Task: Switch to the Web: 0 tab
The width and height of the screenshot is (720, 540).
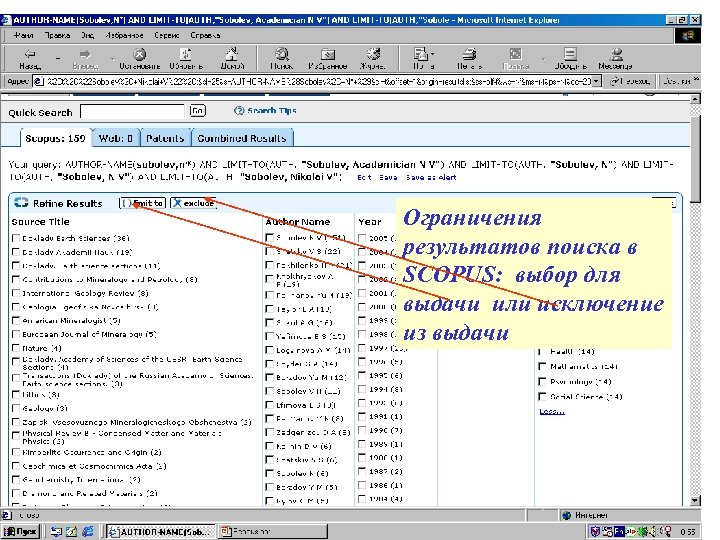Action: click(116, 138)
